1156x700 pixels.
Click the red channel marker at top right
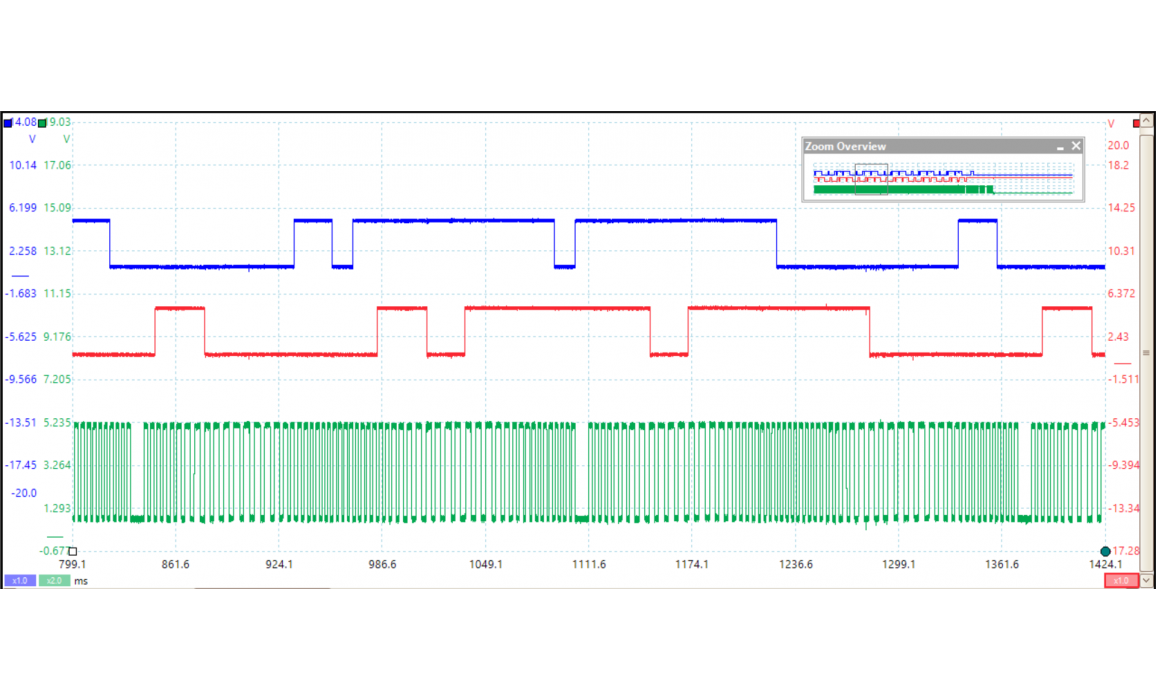[1136, 123]
